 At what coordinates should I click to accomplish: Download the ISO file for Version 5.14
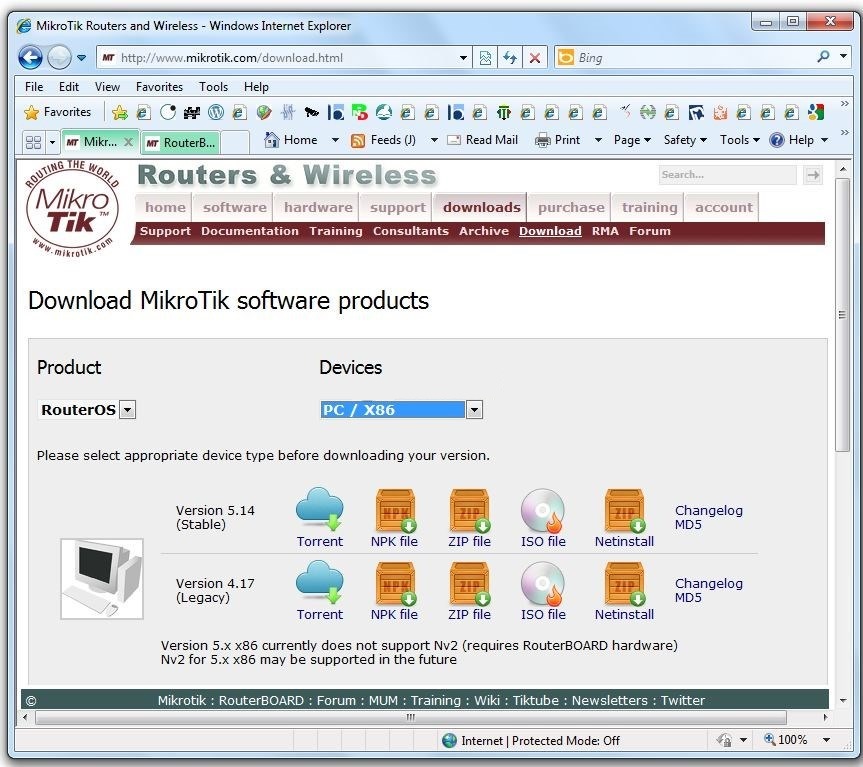pos(542,511)
